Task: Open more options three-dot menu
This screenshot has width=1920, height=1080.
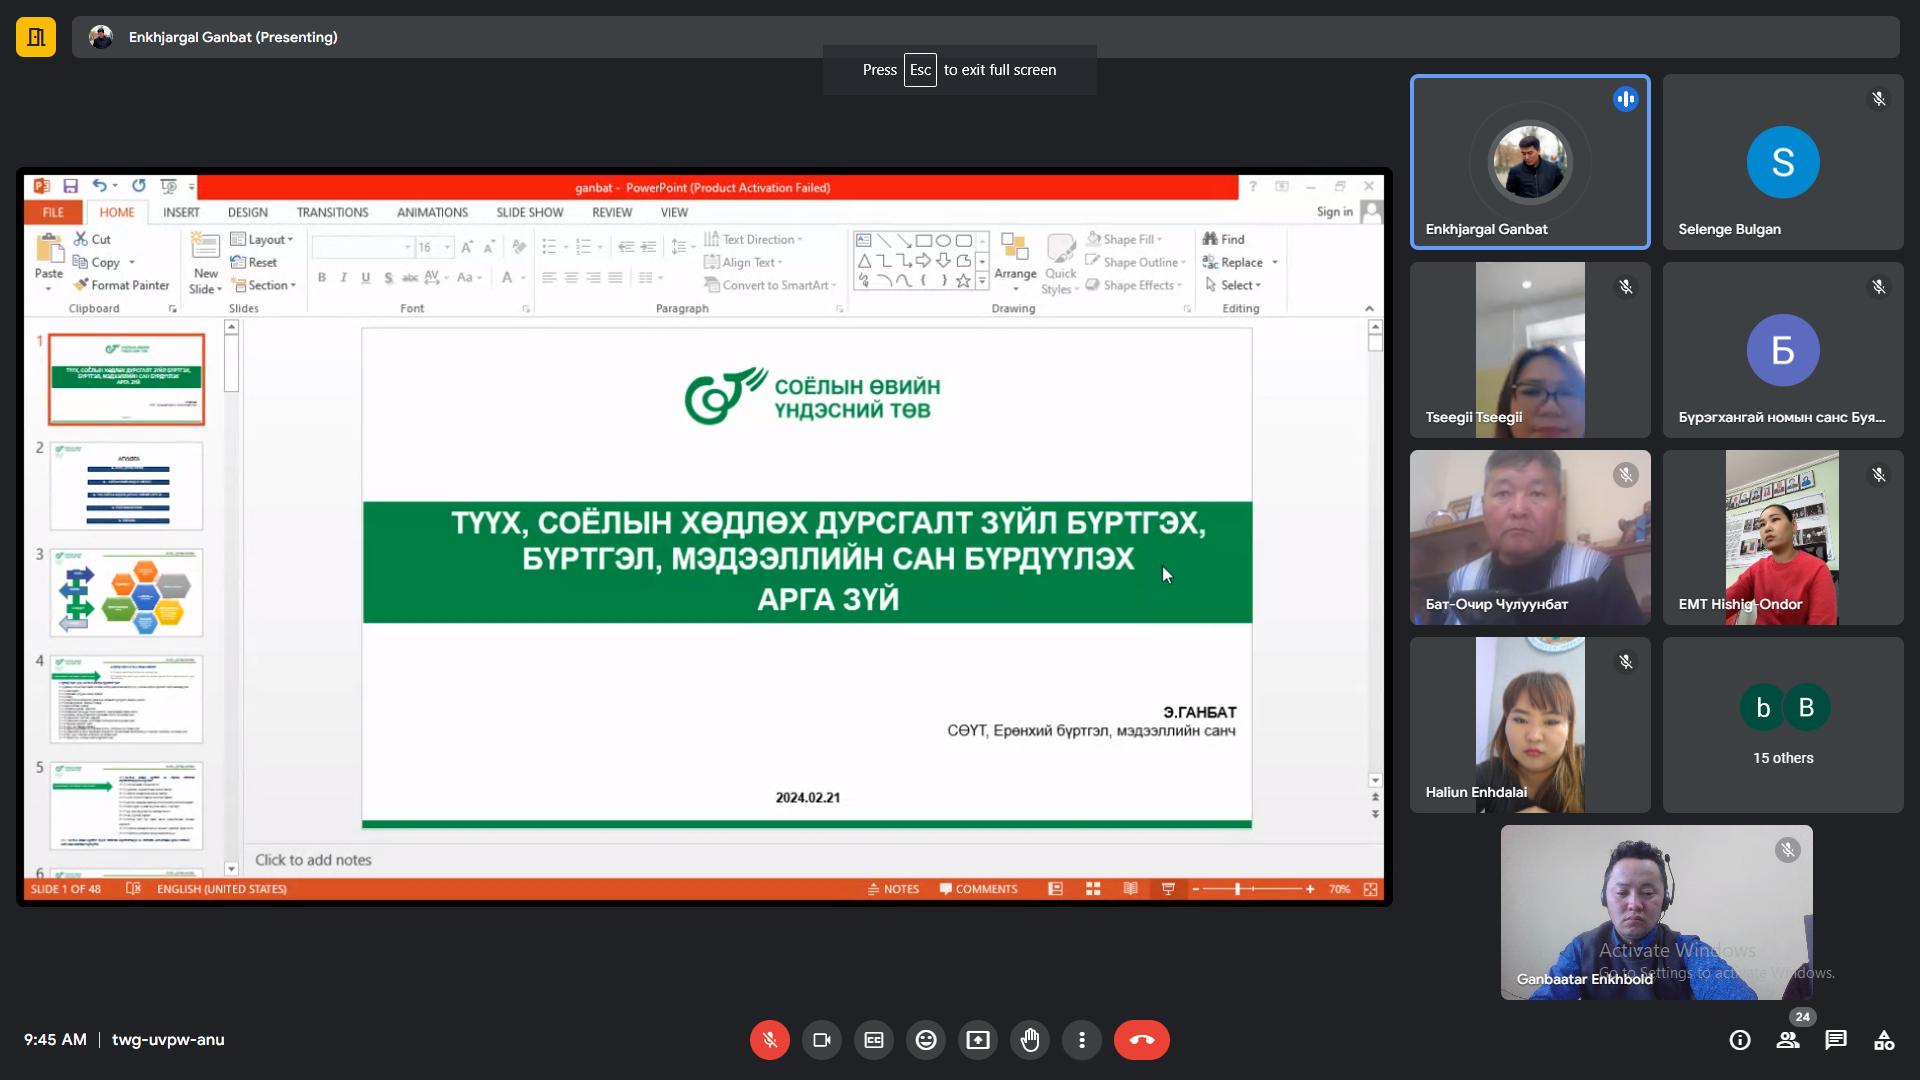Action: (x=1082, y=1040)
